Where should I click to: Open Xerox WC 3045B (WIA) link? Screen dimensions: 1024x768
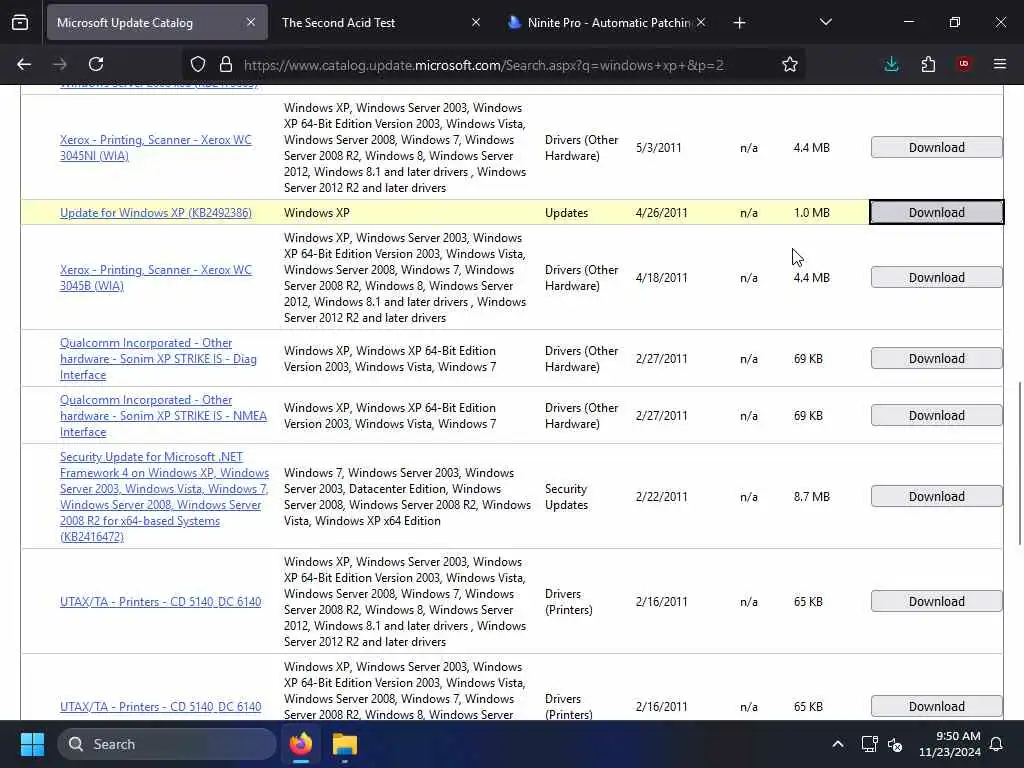pyautogui.click(x=155, y=278)
